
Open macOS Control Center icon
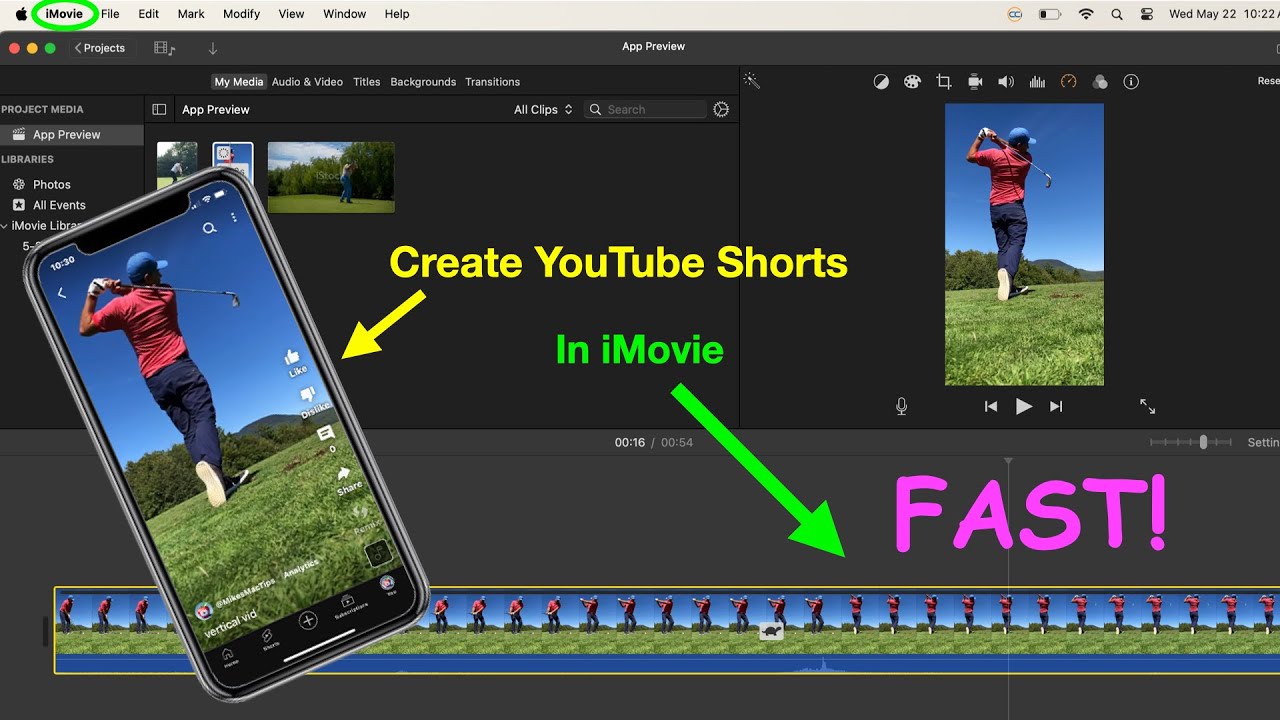point(1147,14)
